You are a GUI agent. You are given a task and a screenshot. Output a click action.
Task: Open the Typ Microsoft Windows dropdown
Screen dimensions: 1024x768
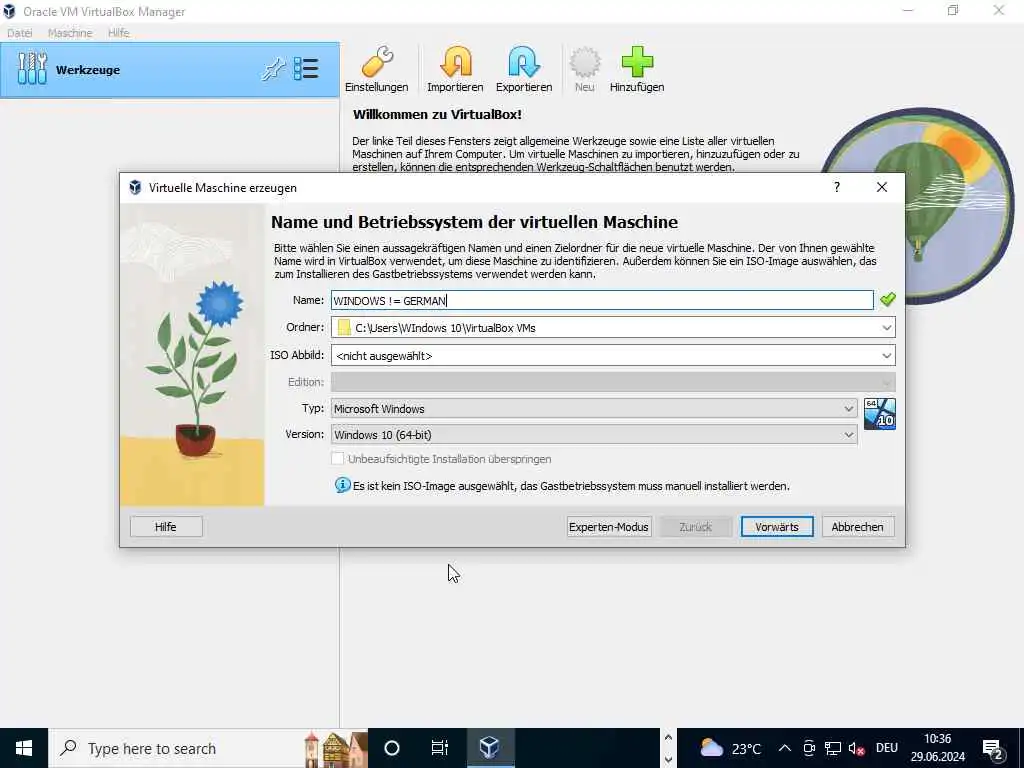tap(594, 409)
